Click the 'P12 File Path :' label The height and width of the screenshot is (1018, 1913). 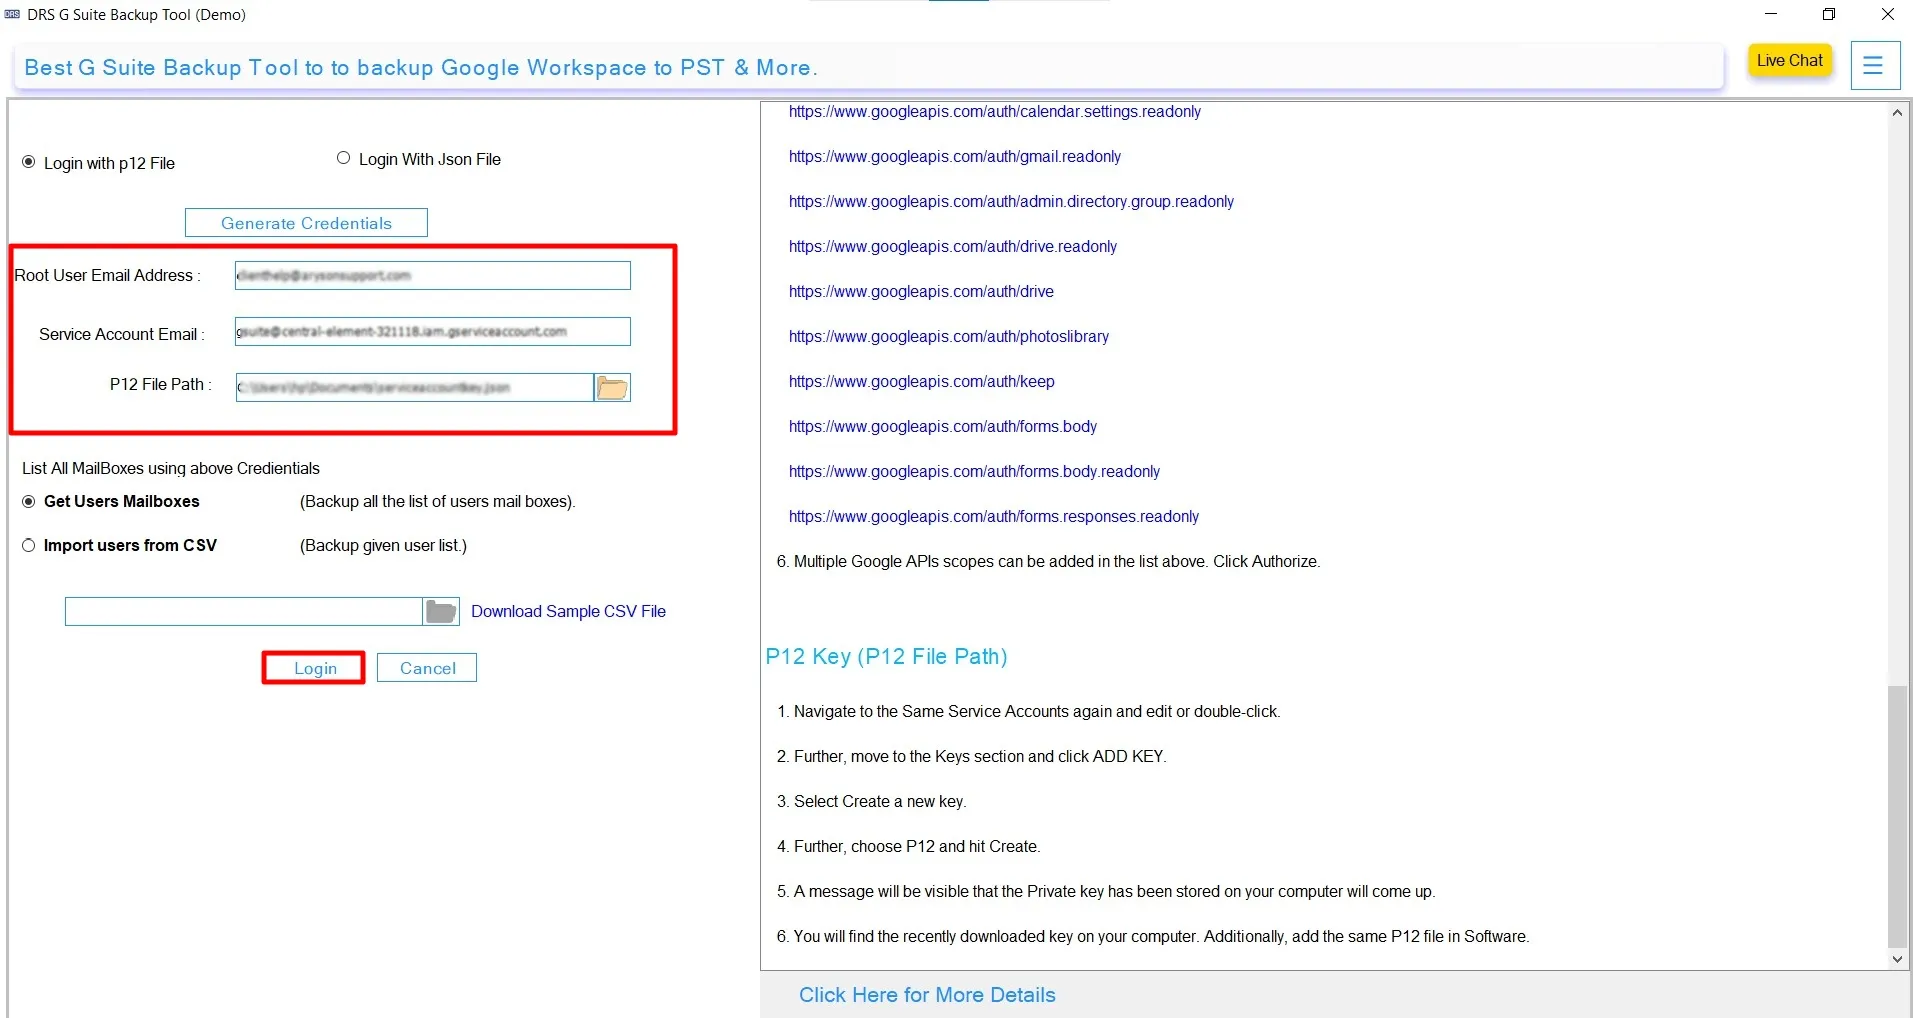(x=160, y=384)
